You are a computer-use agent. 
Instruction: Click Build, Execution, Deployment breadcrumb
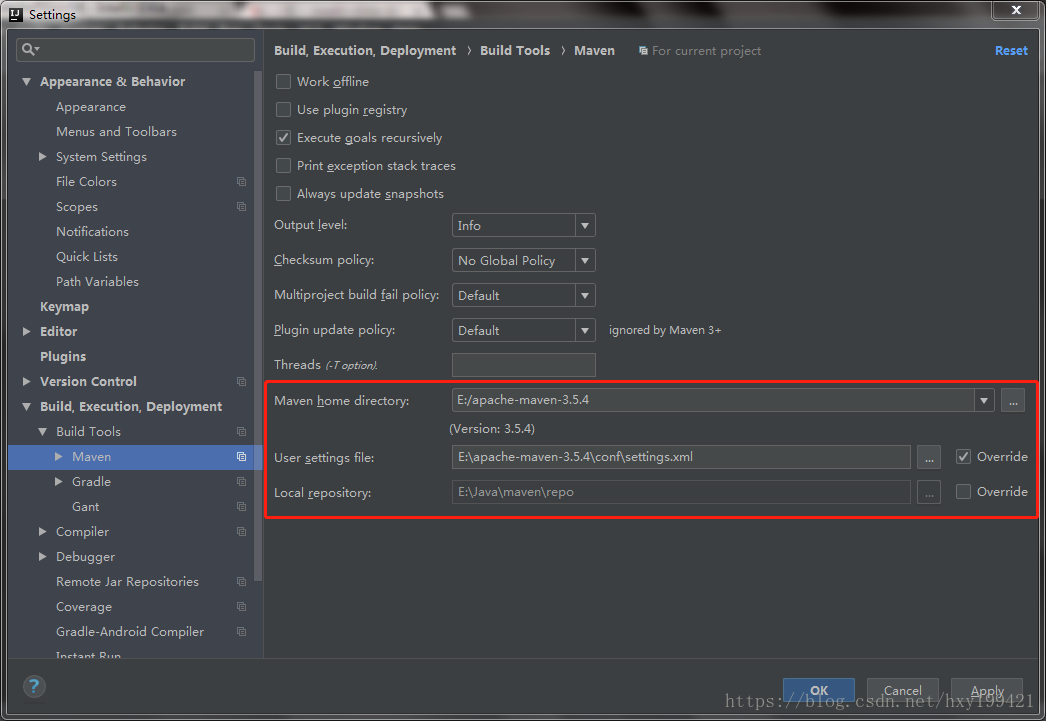click(365, 51)
